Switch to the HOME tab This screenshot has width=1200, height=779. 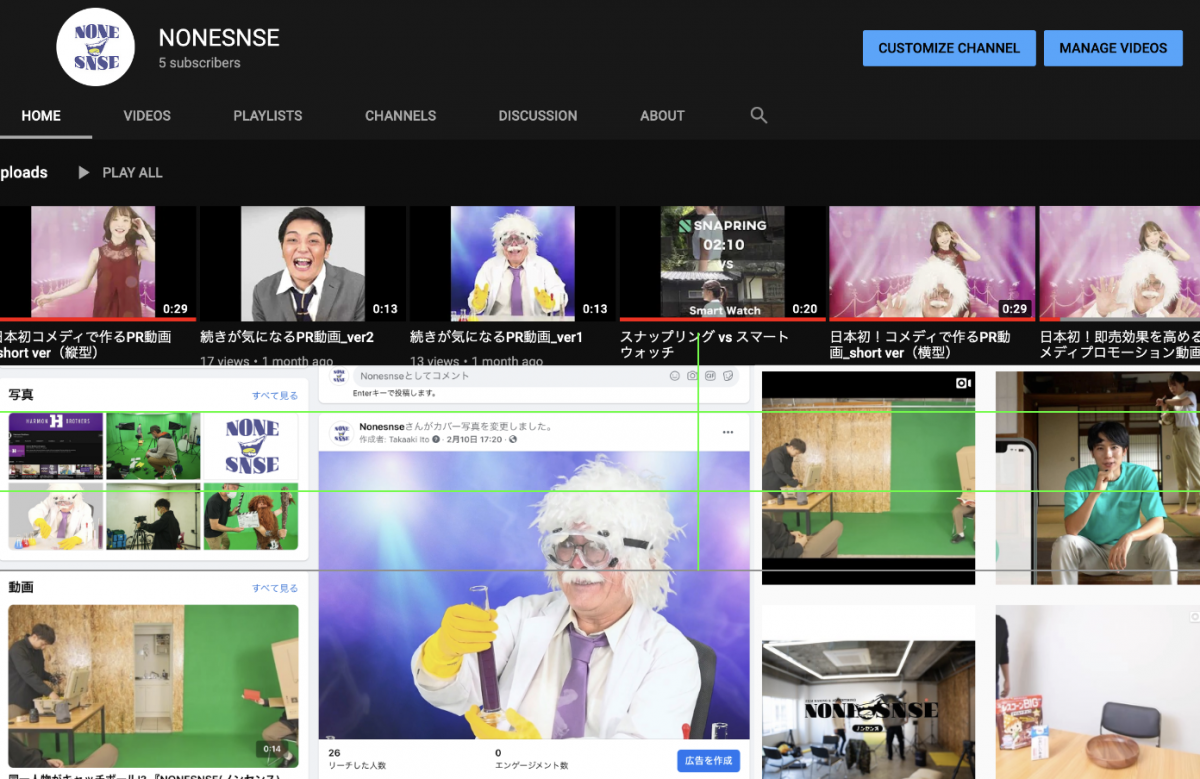pos(41,116)
